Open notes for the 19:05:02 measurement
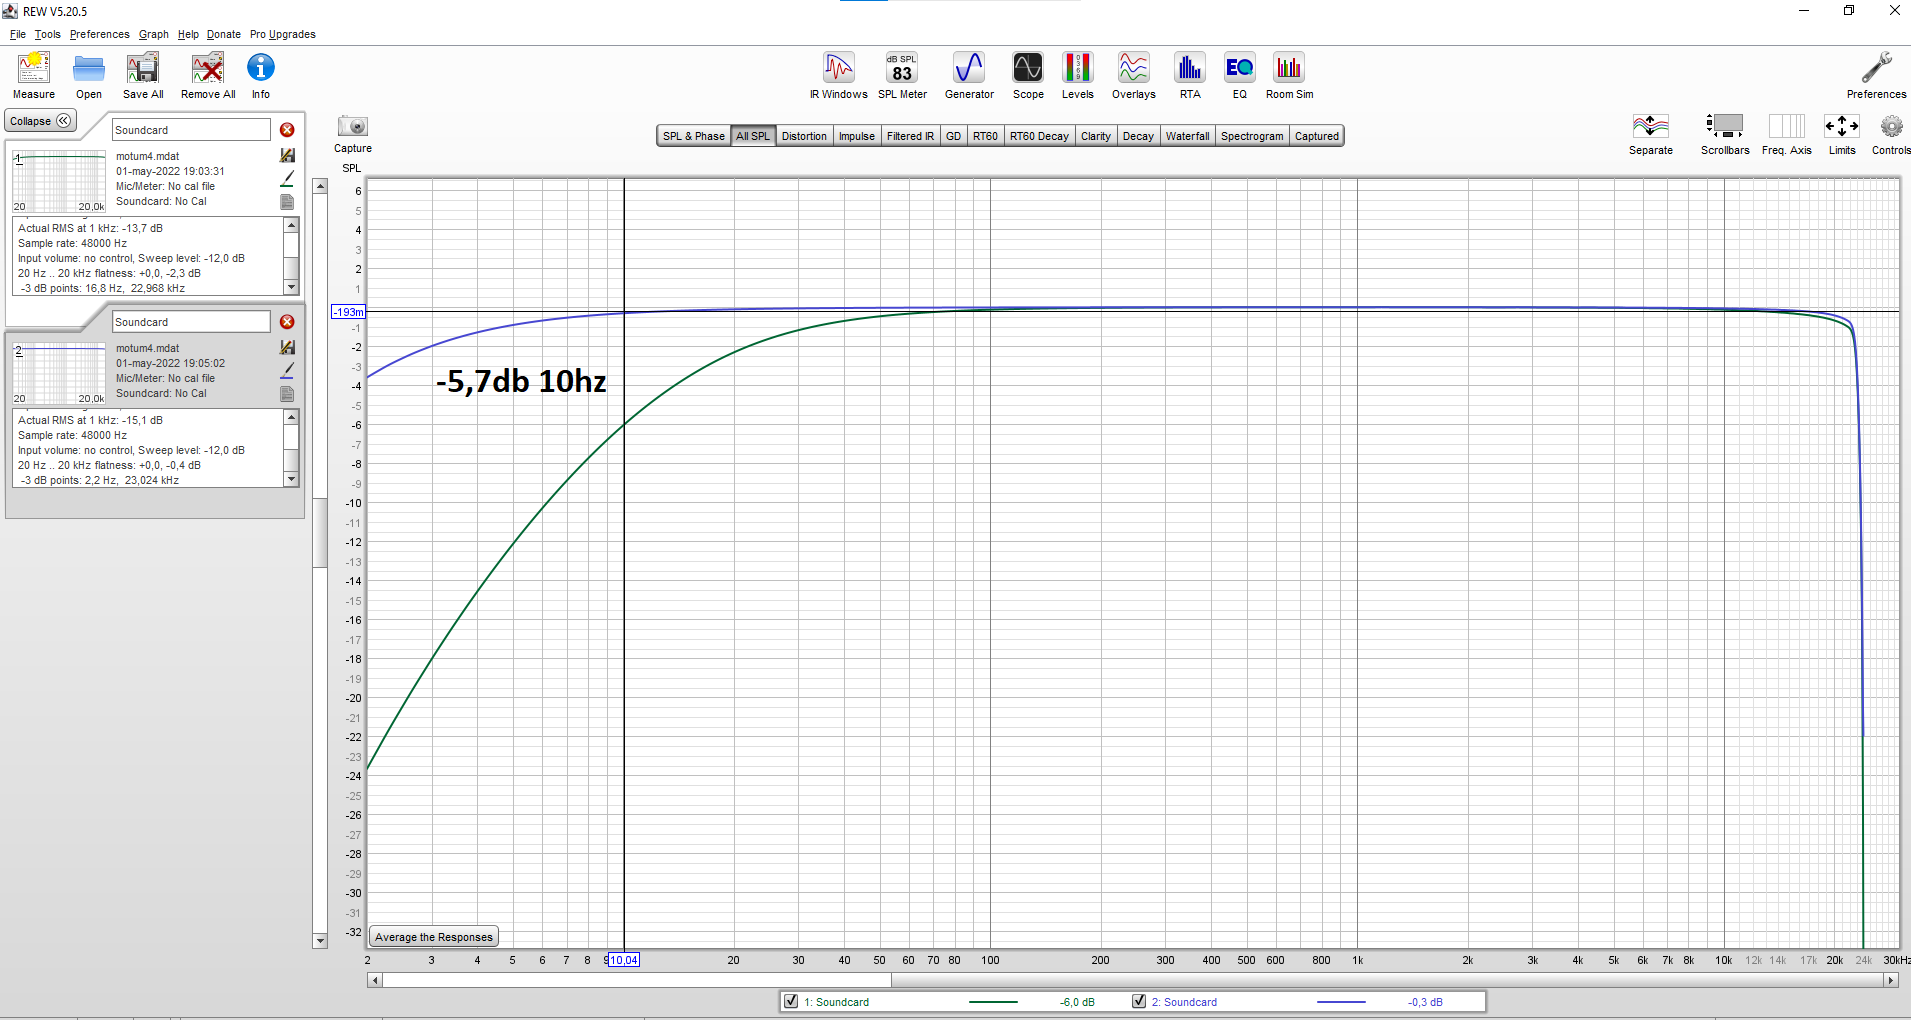This screenshot has width=1911, height=1020. click(288, 394)
